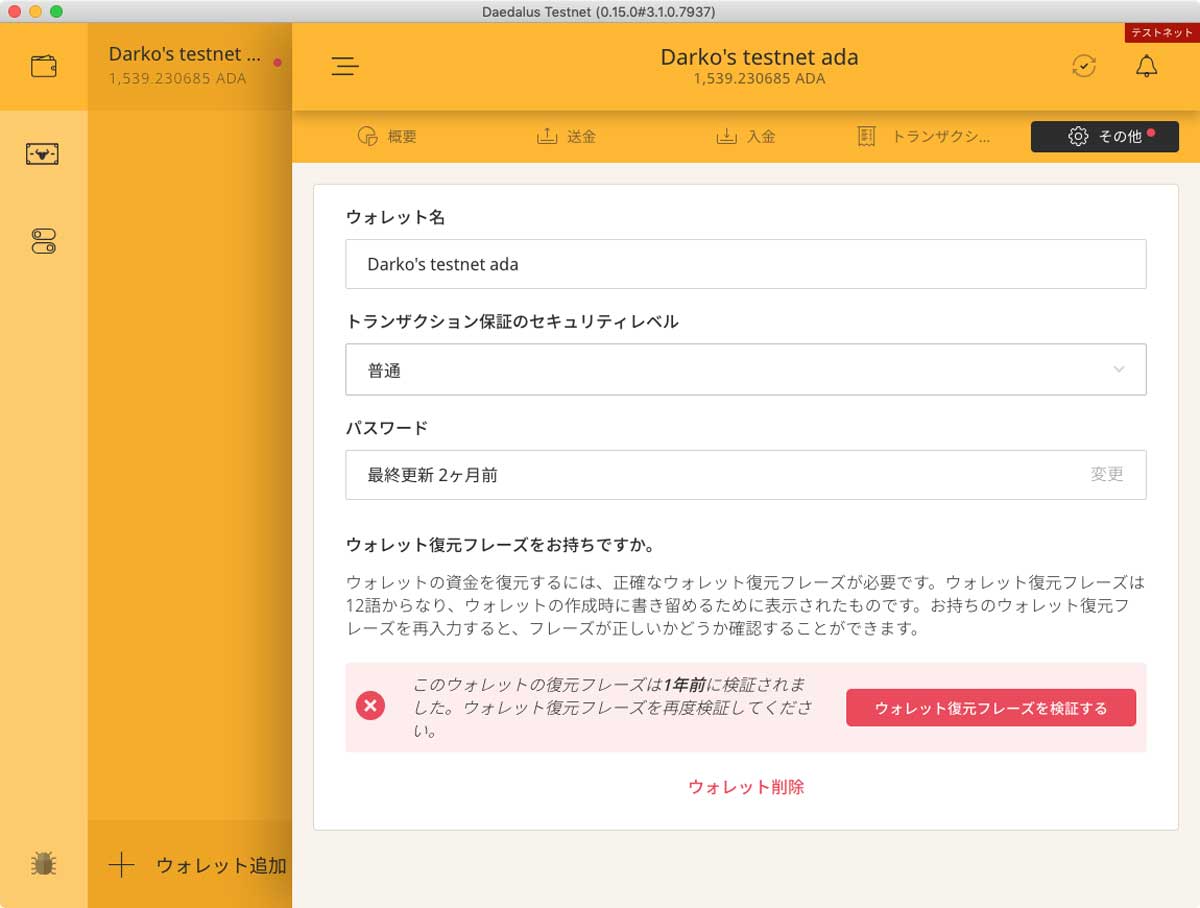The height and width of the screenshot is (908, 1200).
Task: Open the paper wallet certificate section icon
Action: pos(43,154)
